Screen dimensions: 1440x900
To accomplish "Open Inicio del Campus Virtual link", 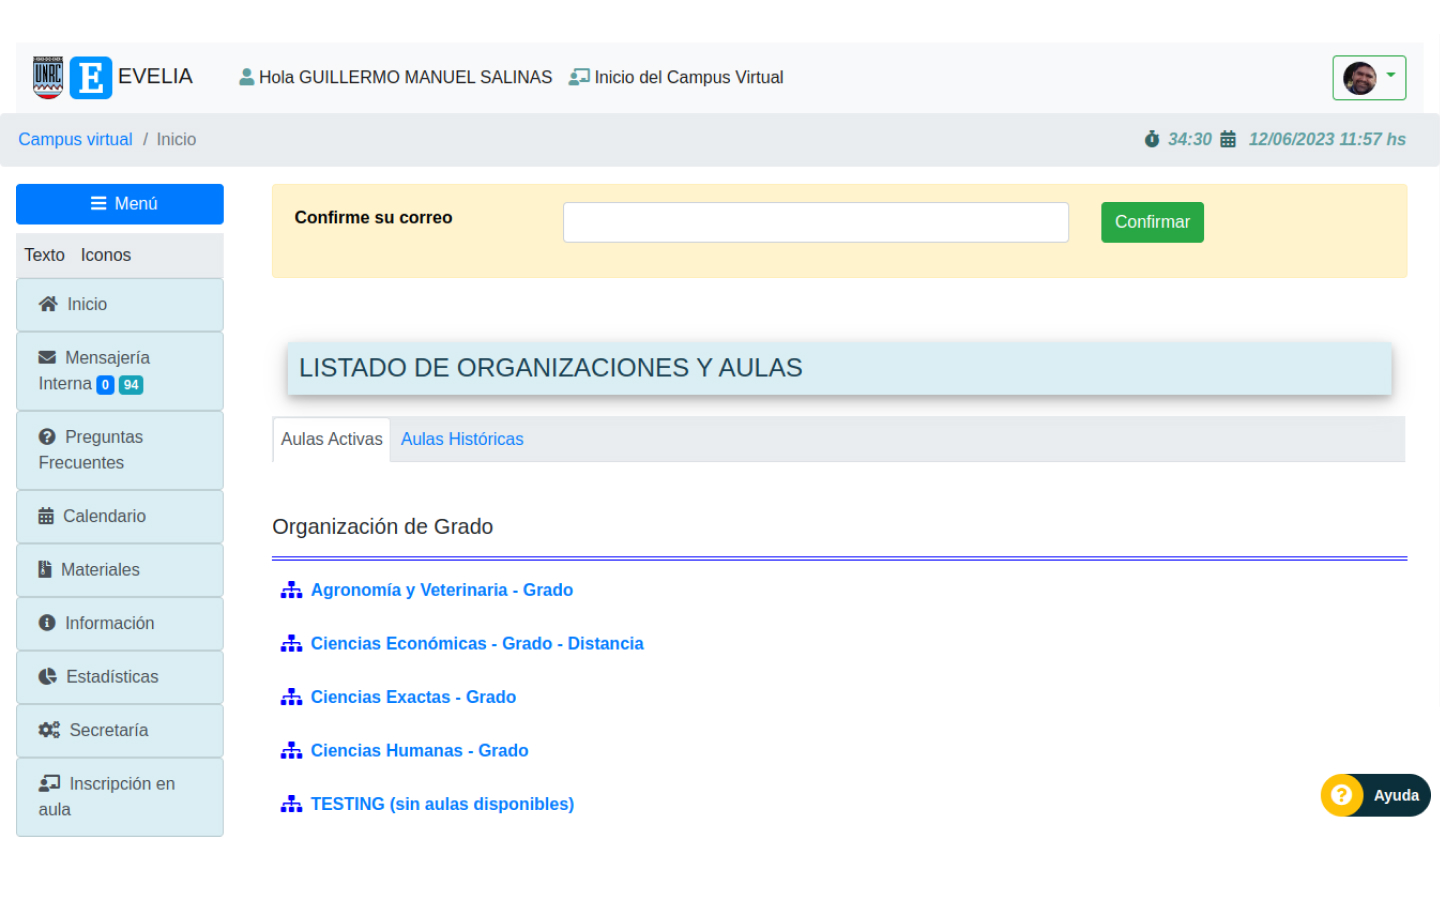I will click(688, 77).
